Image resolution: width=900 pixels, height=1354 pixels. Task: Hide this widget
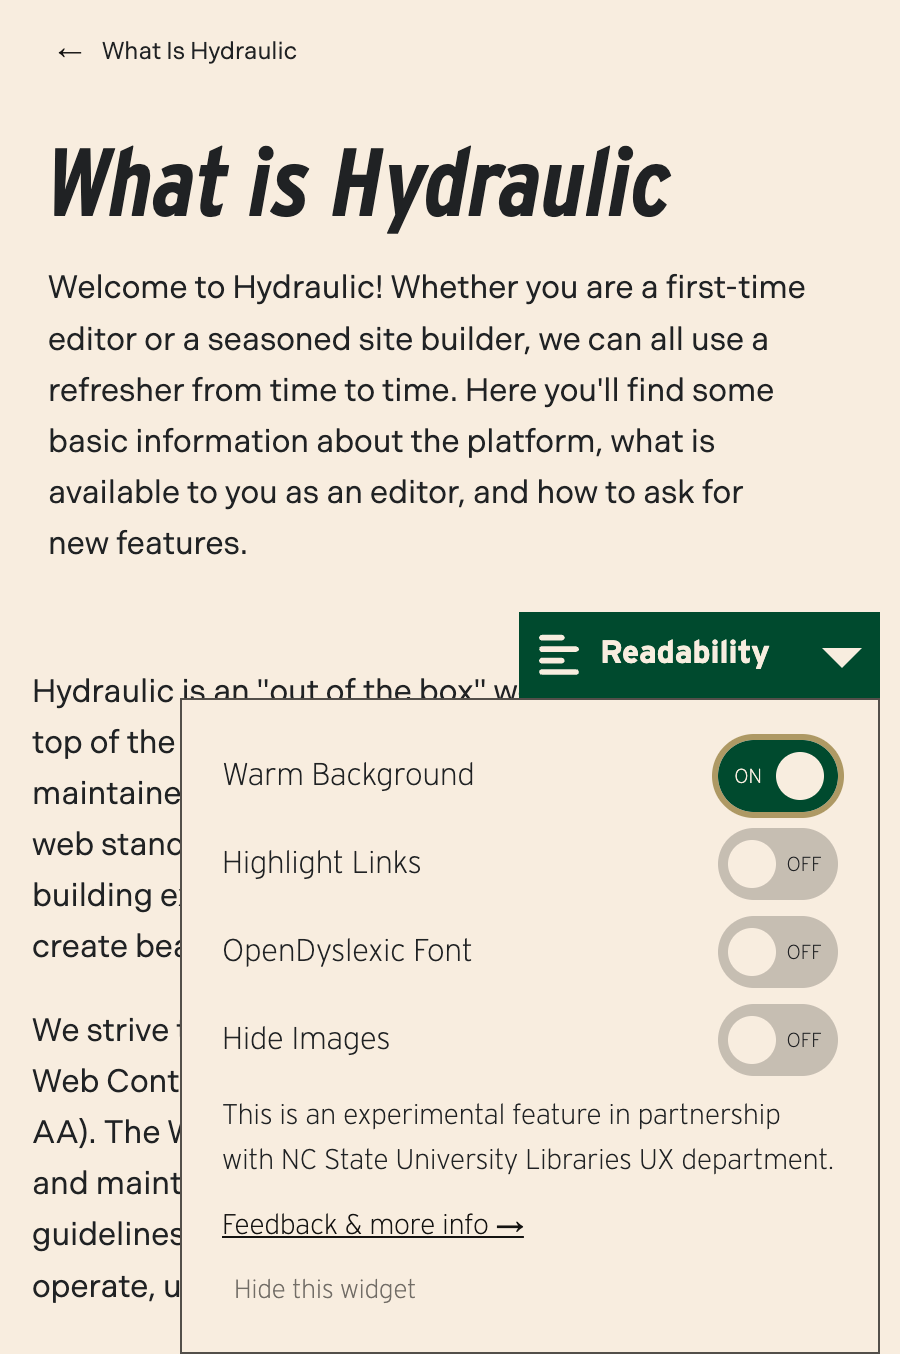(x=324, y=1289)
